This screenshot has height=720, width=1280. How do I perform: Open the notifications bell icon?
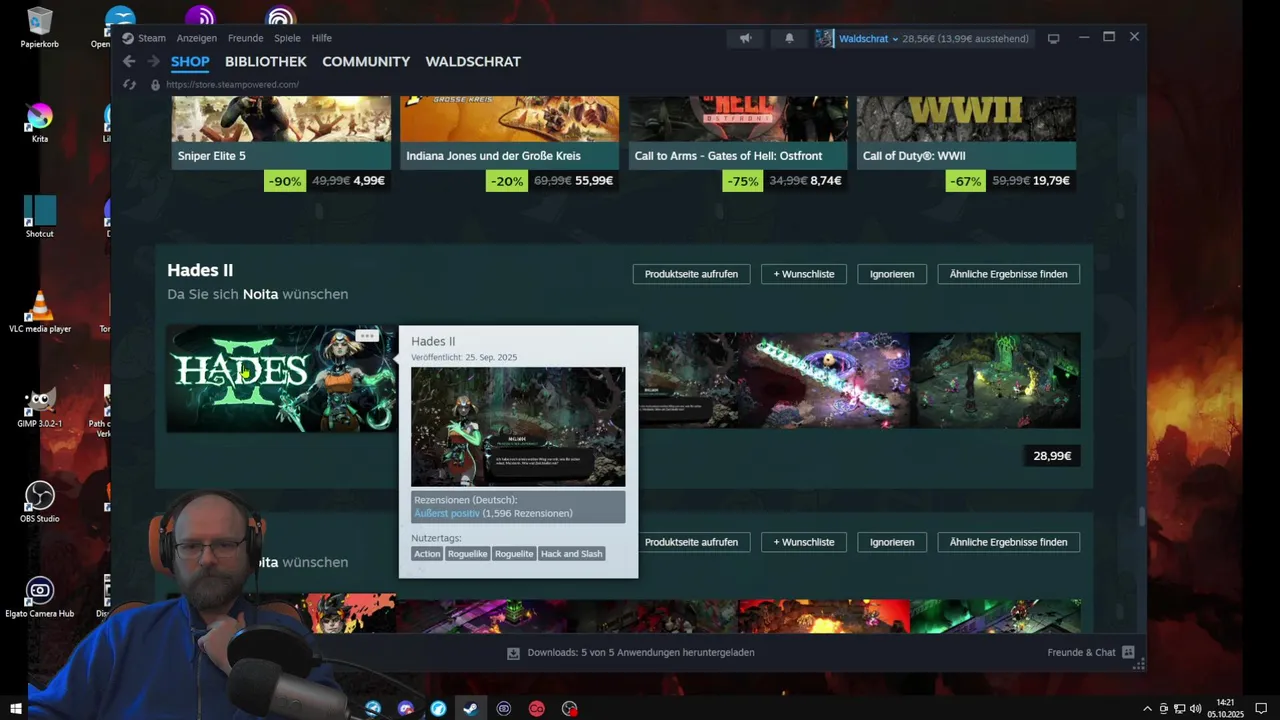click(x=789, y=38)
